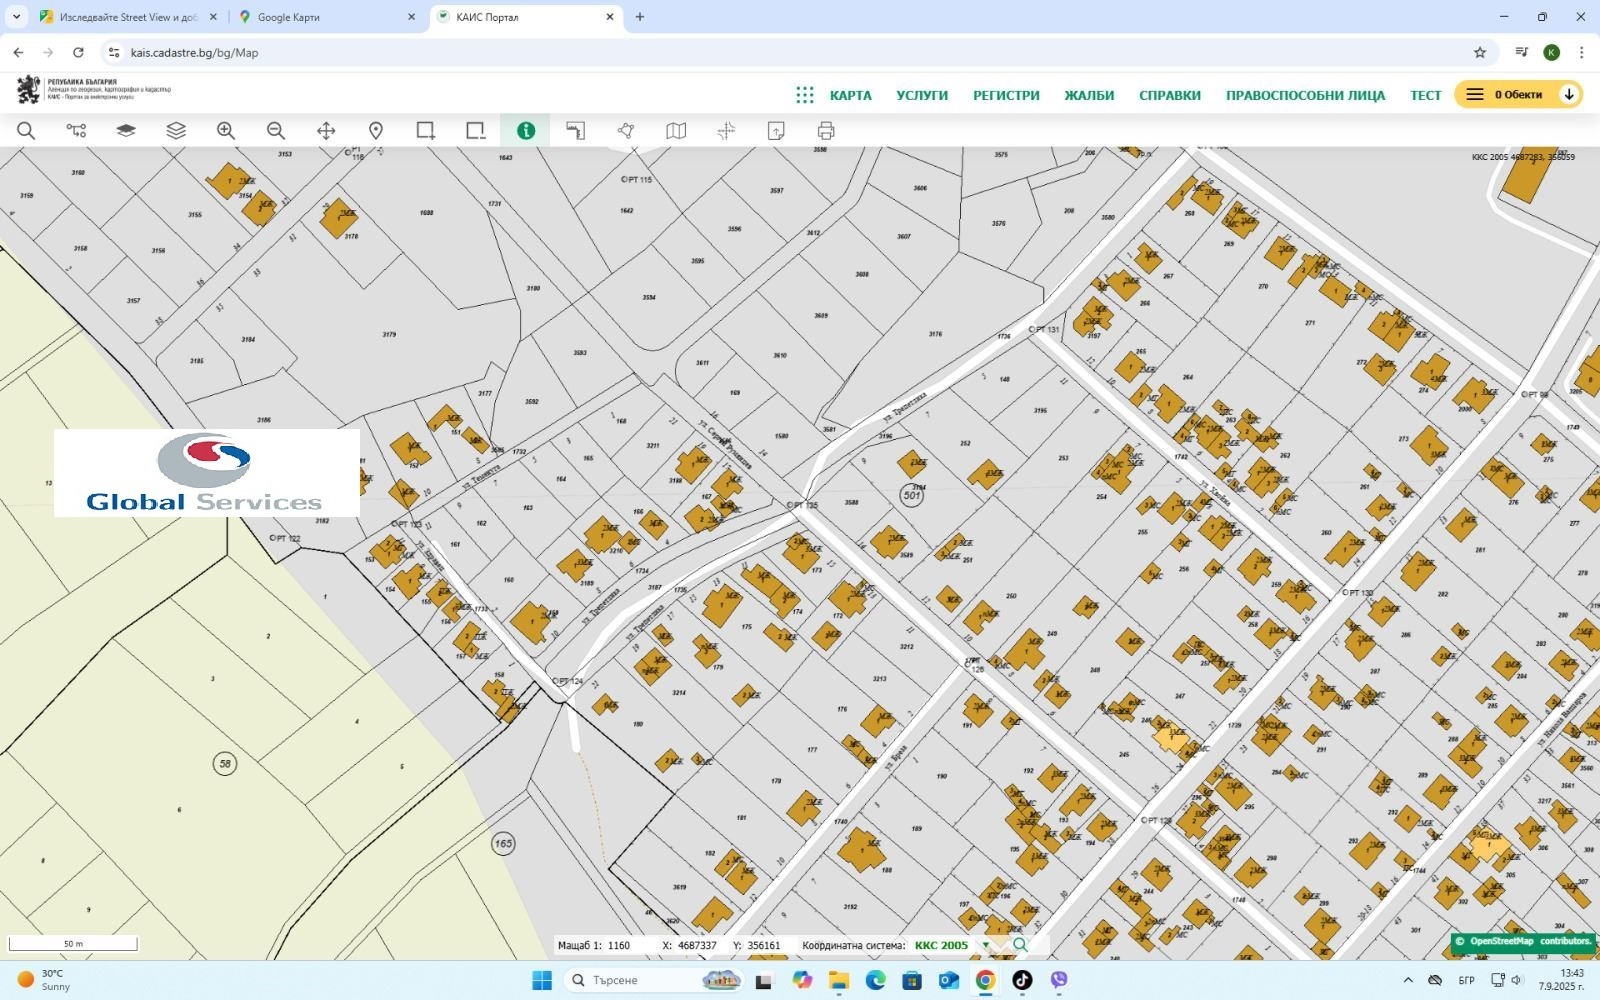Open the nine-dot apps grid menu

click(x=805, y=95)
